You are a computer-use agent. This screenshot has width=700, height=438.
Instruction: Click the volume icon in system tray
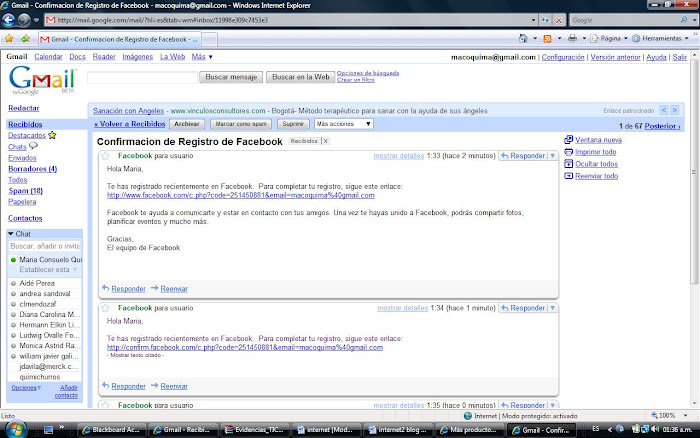coord(655,429)
